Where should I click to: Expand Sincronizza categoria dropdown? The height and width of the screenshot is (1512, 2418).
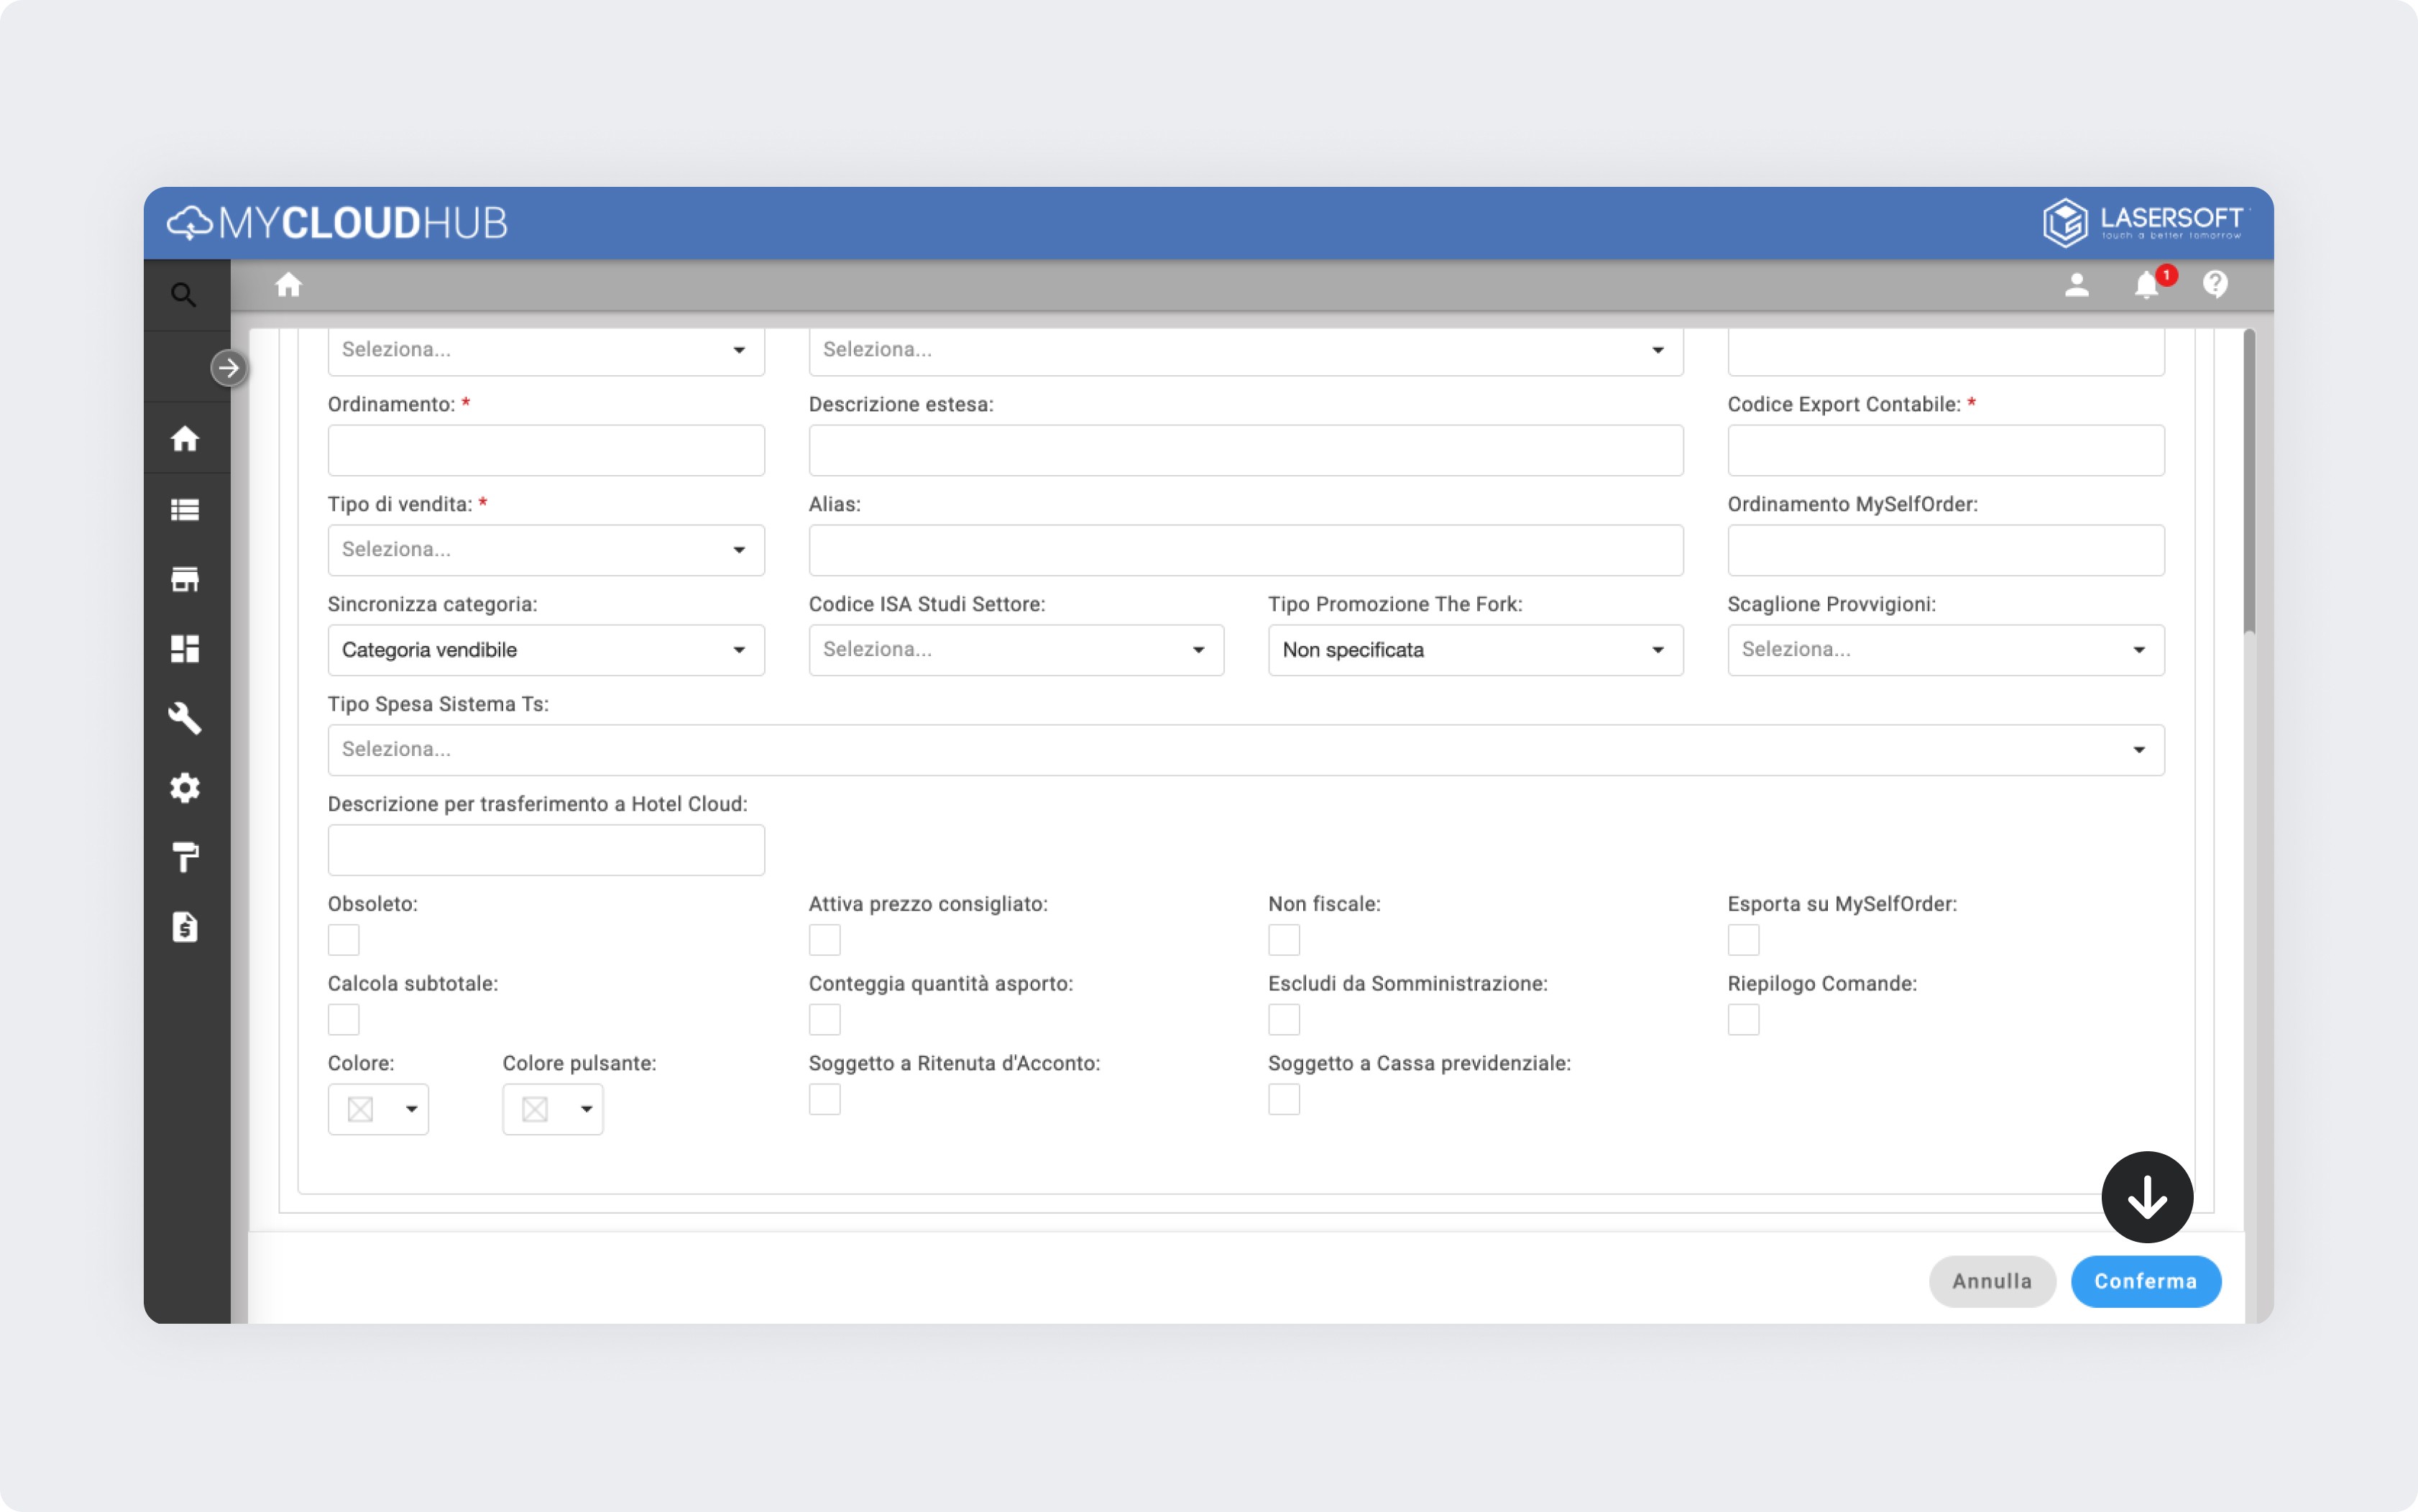[546, 650]
